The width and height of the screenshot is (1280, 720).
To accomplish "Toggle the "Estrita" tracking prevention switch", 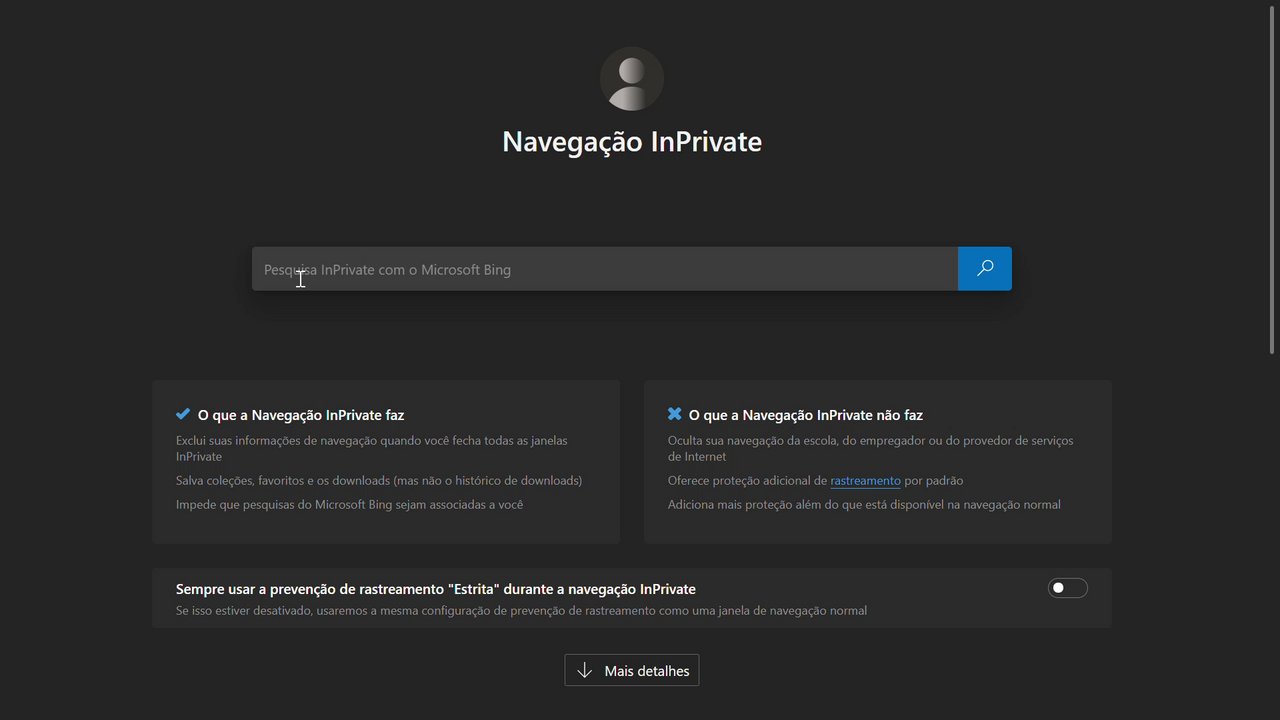I will point(1067,588).
